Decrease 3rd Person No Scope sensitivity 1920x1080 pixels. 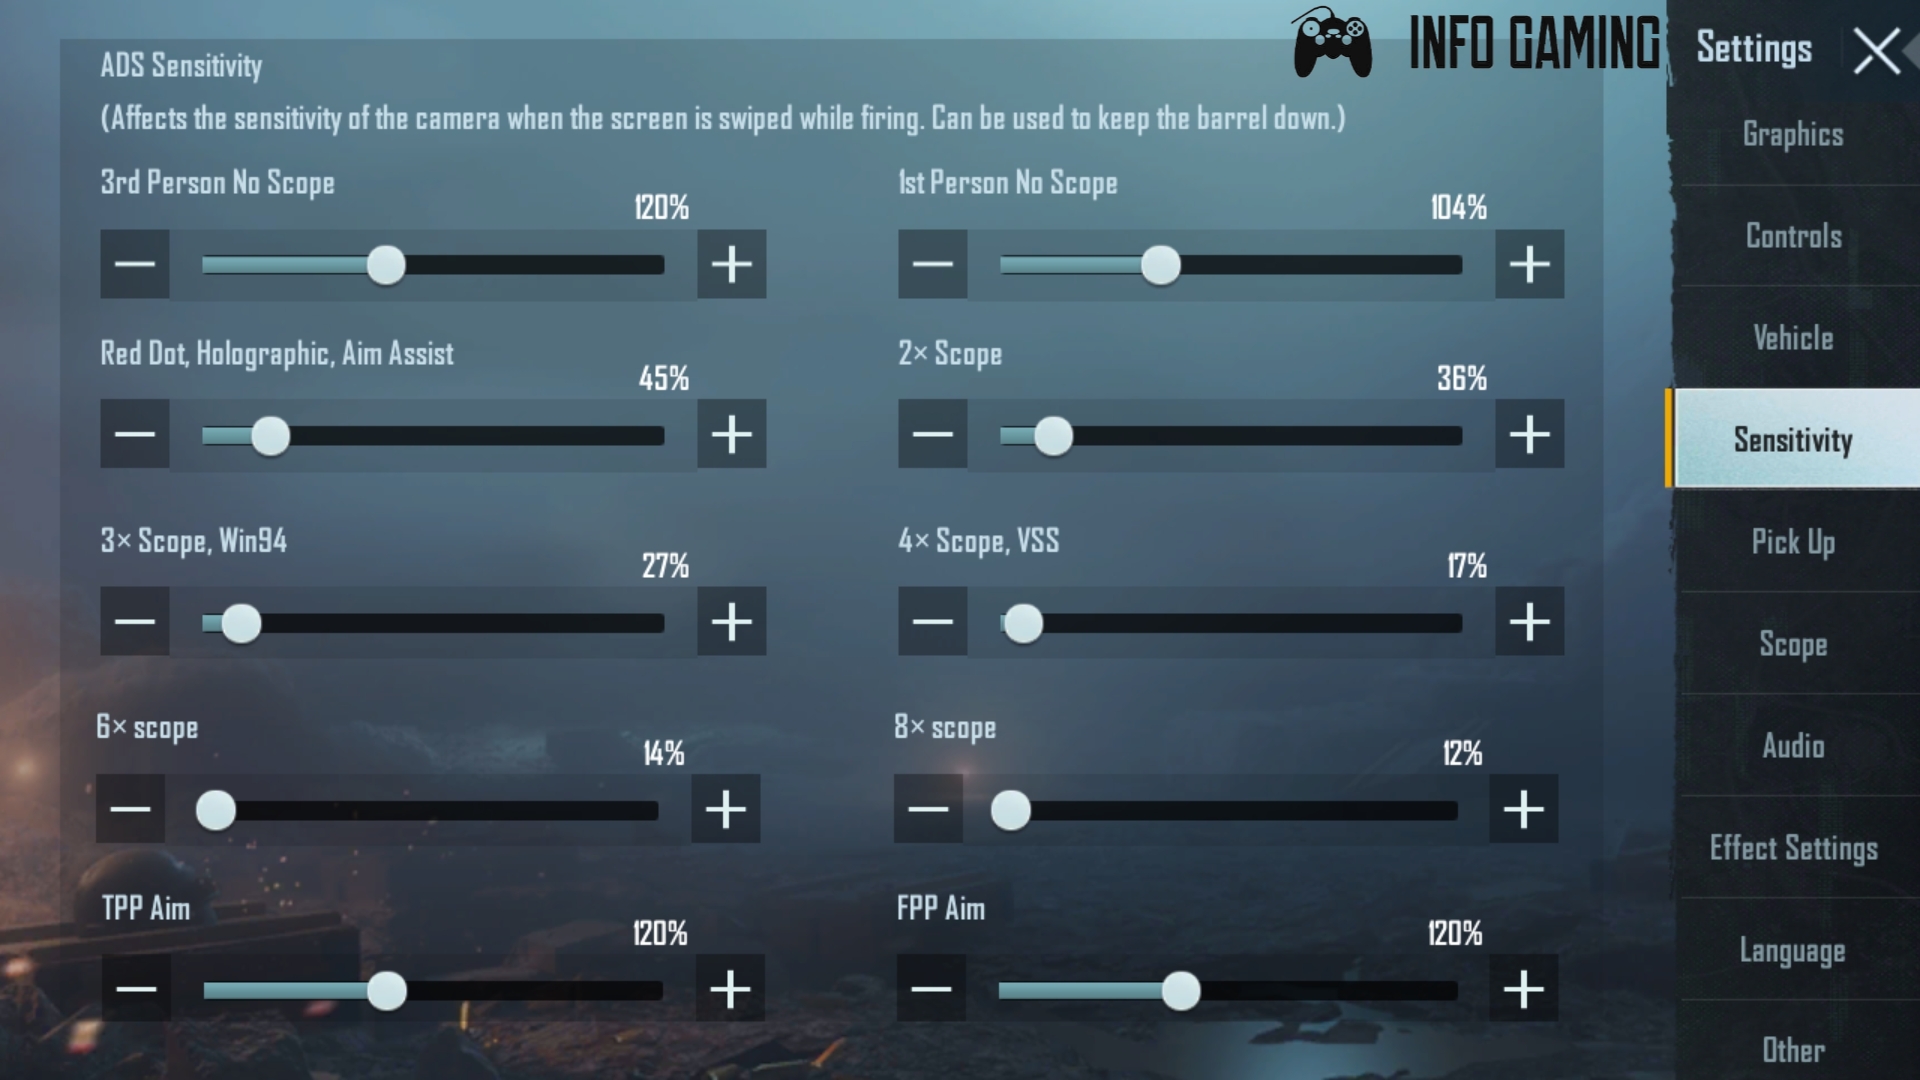135,264
